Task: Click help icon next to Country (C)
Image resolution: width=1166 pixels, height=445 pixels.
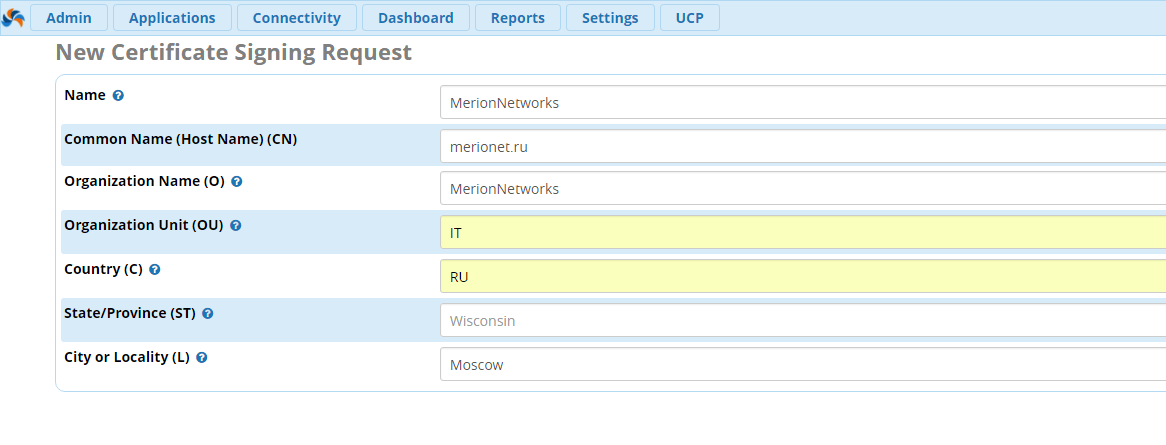Action: coord(155,270)
